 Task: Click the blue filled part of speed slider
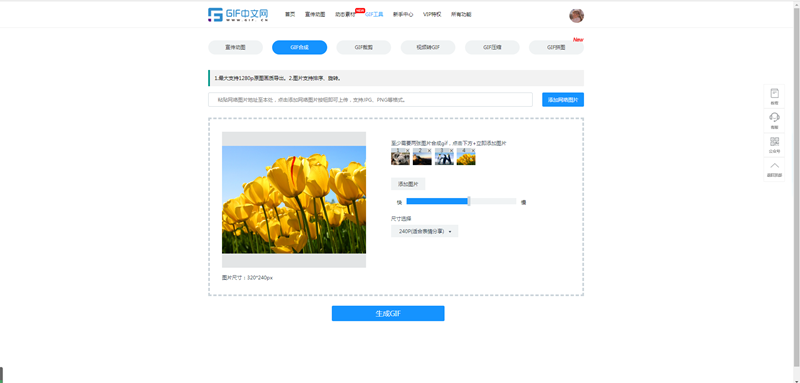437,201
